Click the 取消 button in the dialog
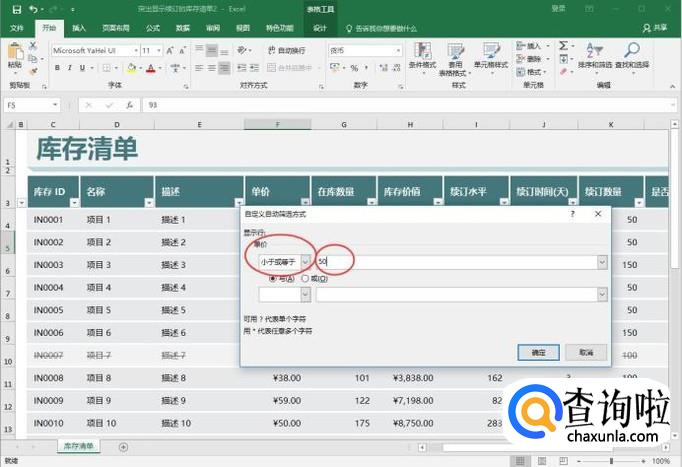The height and width of the screenshot is (467, 682). coord(585,352)
